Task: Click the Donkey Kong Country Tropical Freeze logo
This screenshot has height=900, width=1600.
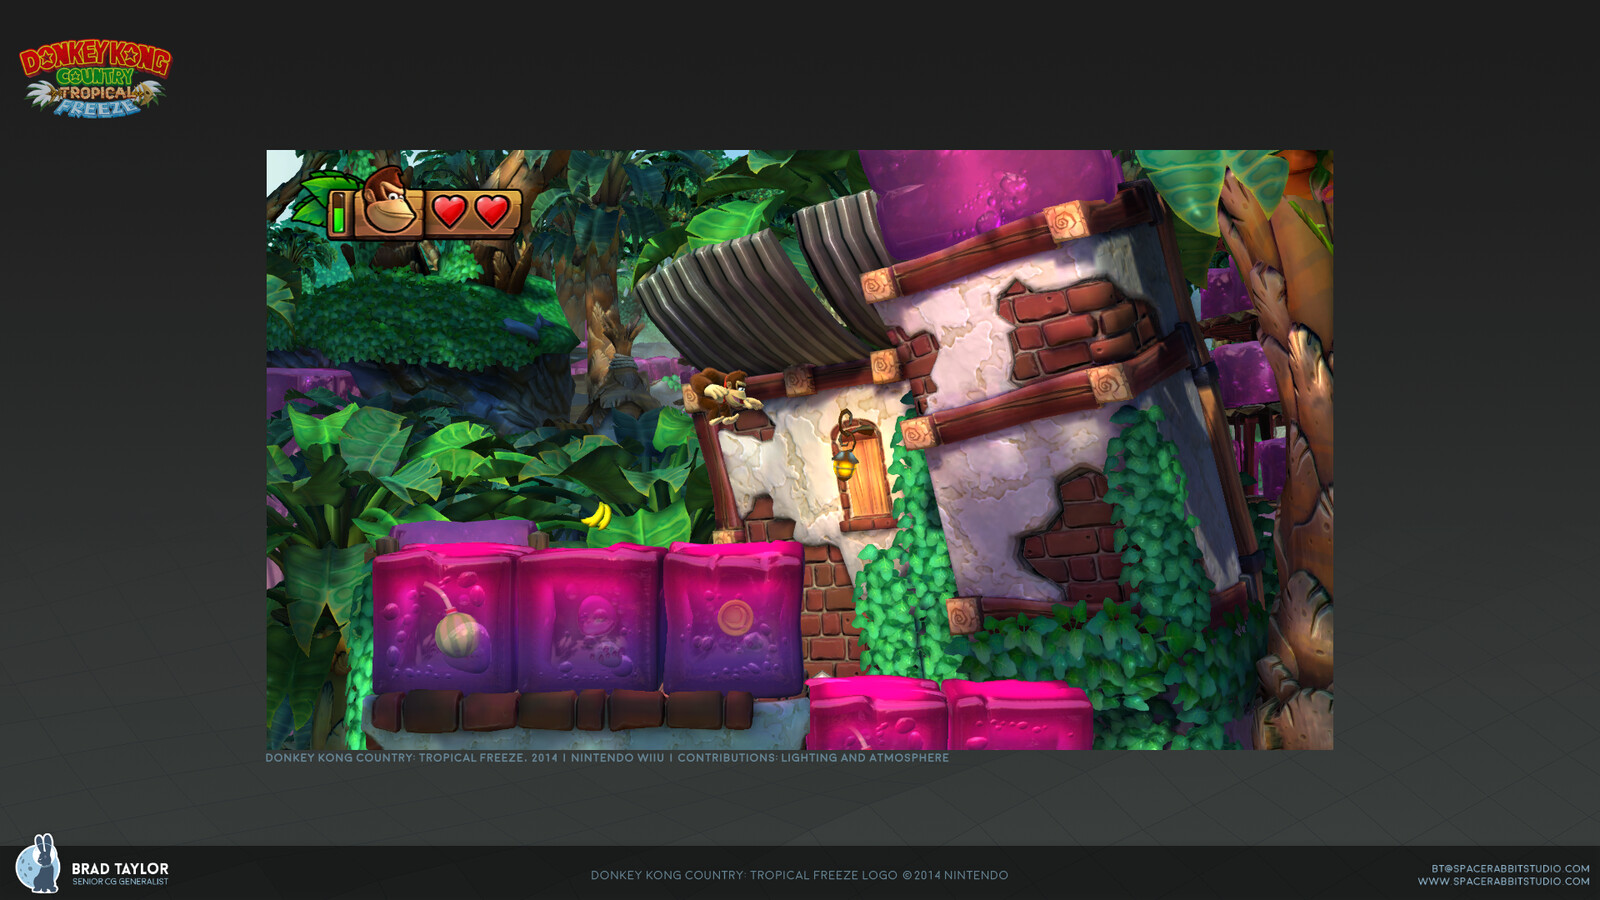Action: tap(95, 79)
